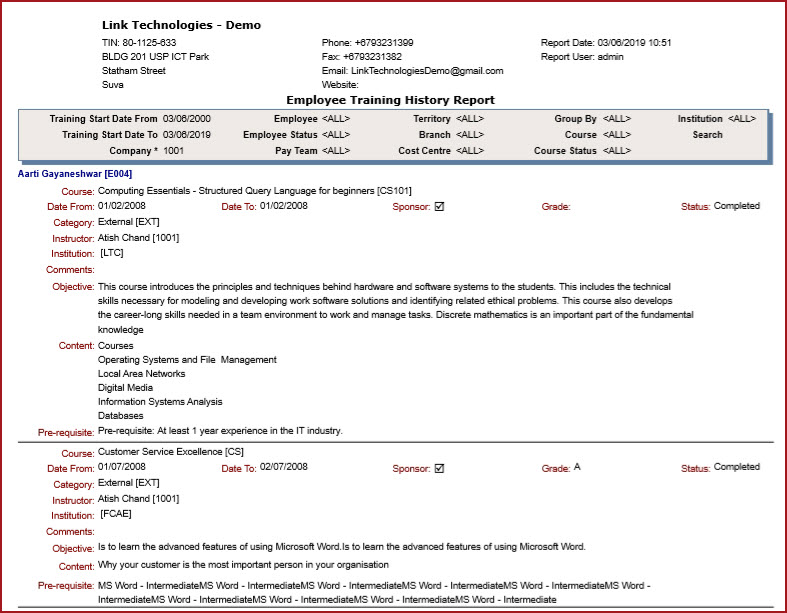Choose the Branch filter value
The height and width of the screenshot is (613, 787).
470,135
